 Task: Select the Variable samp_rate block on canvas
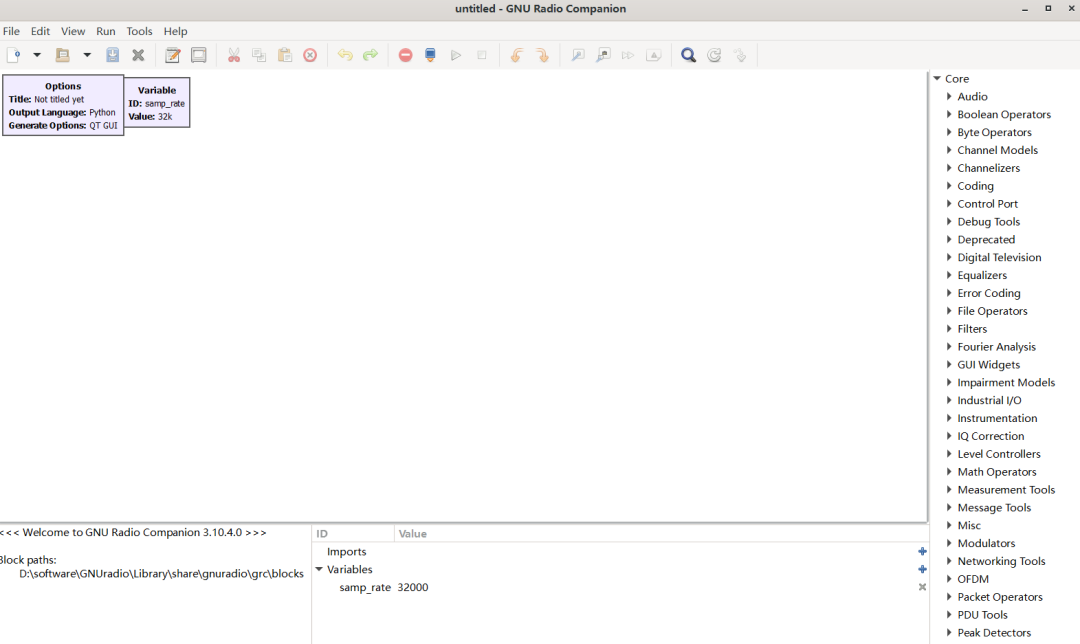pyautogui.click(x=157, y=103)
